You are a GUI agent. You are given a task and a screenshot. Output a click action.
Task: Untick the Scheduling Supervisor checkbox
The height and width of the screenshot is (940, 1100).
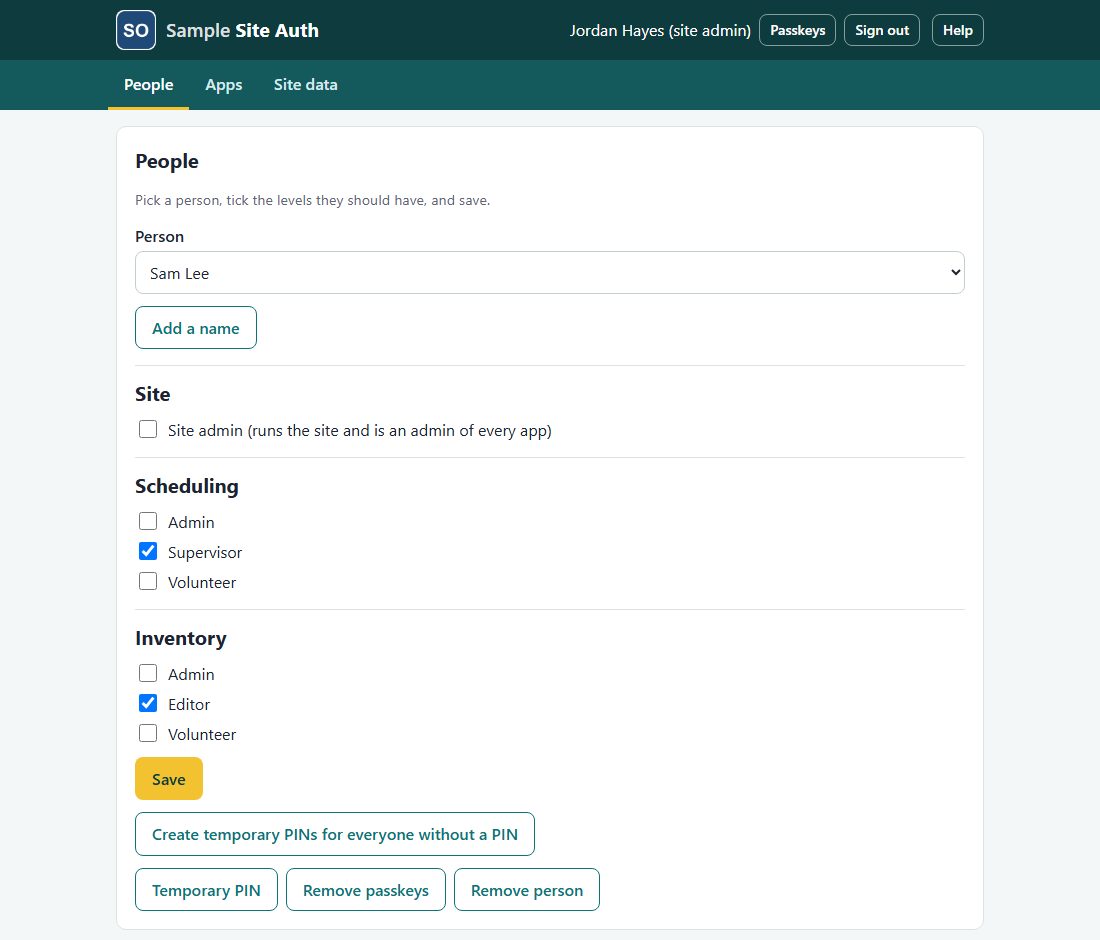click(148, 551)
